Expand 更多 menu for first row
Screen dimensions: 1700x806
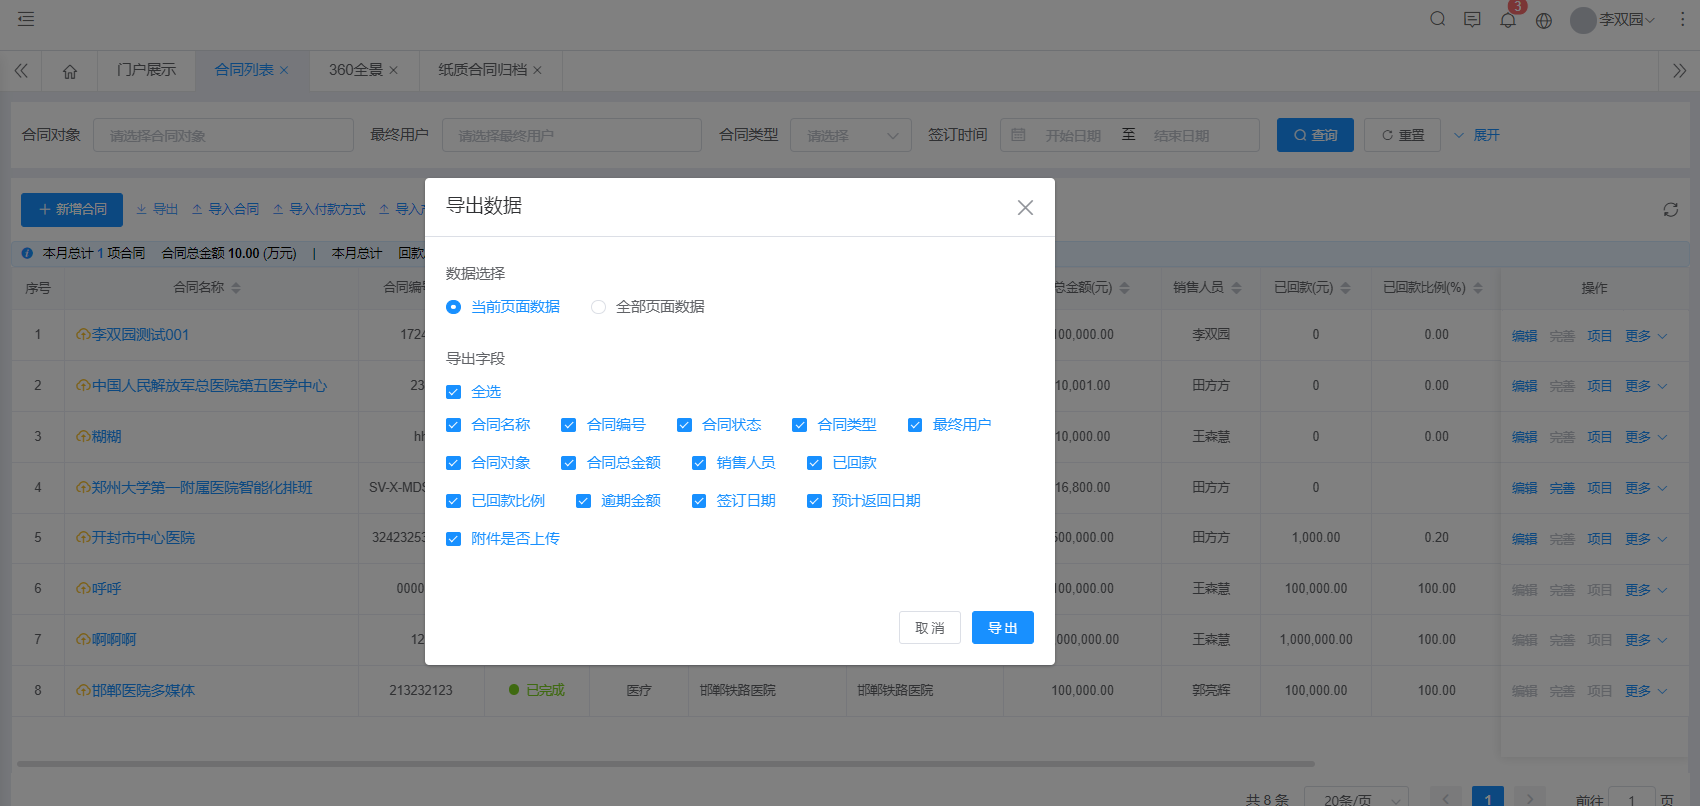coord(1645,336)
